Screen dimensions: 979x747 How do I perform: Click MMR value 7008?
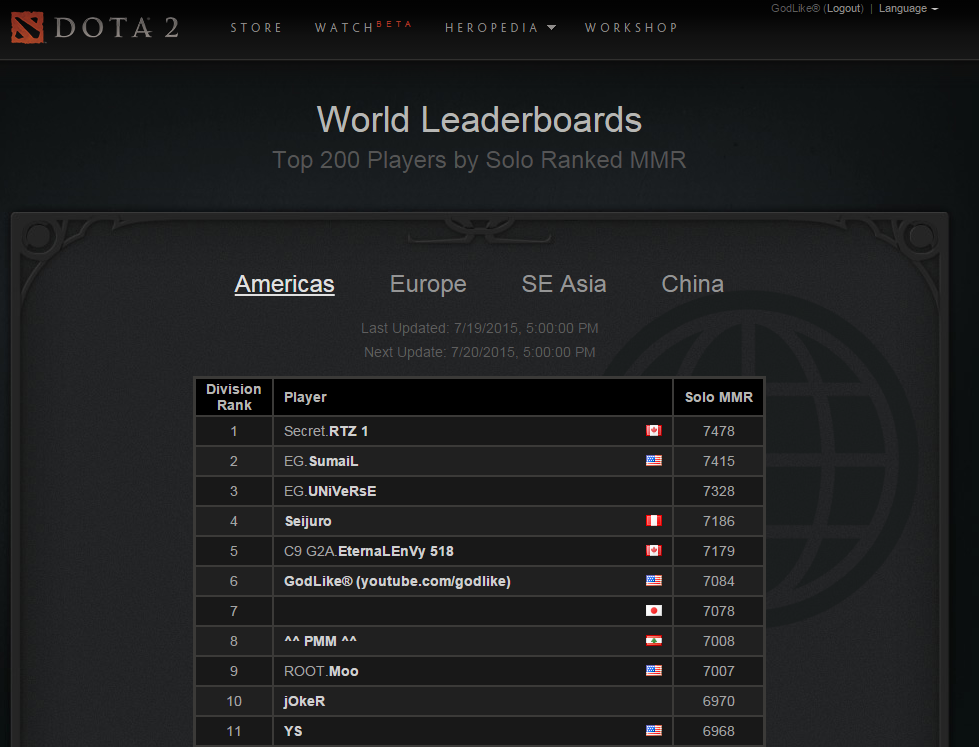click(719, 641)
